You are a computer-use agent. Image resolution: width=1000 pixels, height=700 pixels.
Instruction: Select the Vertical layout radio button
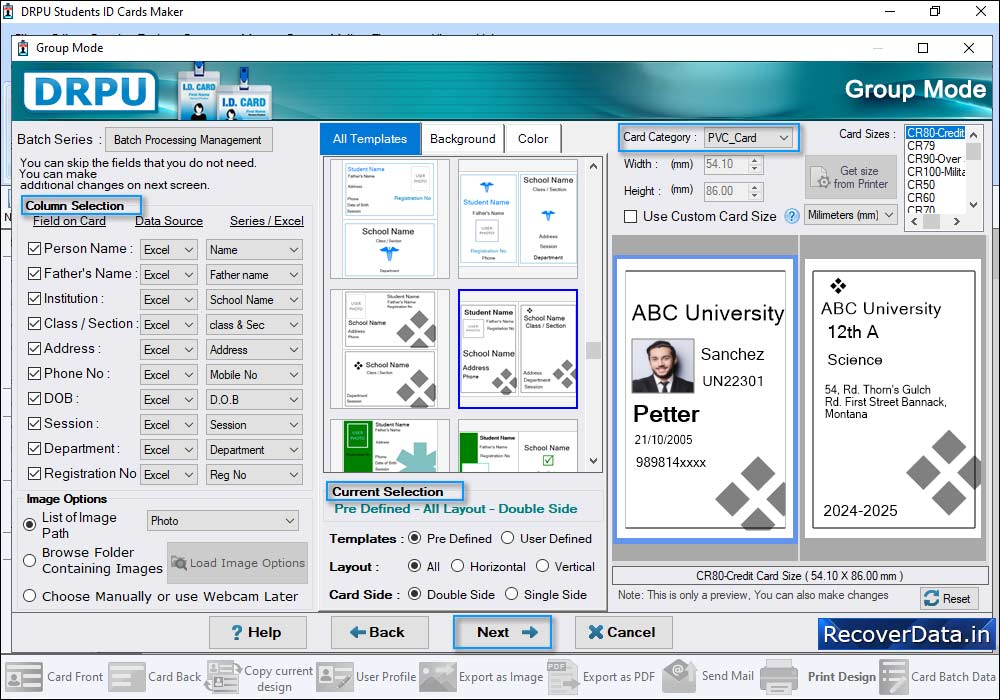point(542,566)
